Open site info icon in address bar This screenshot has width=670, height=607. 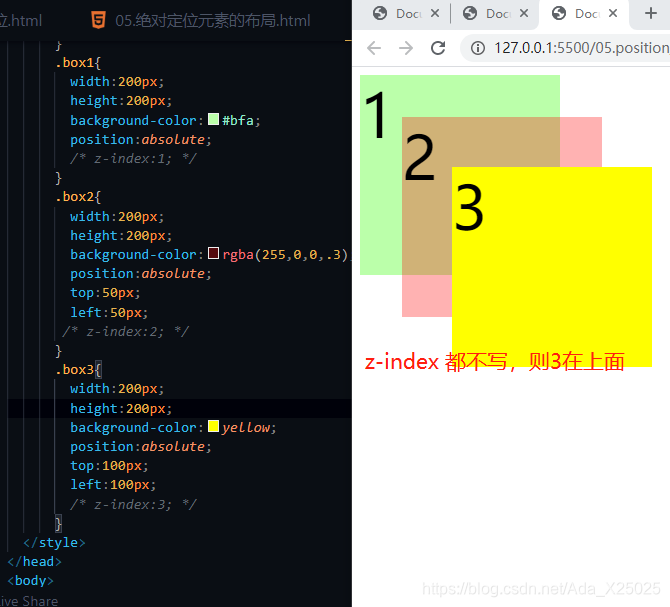(478, 48)
